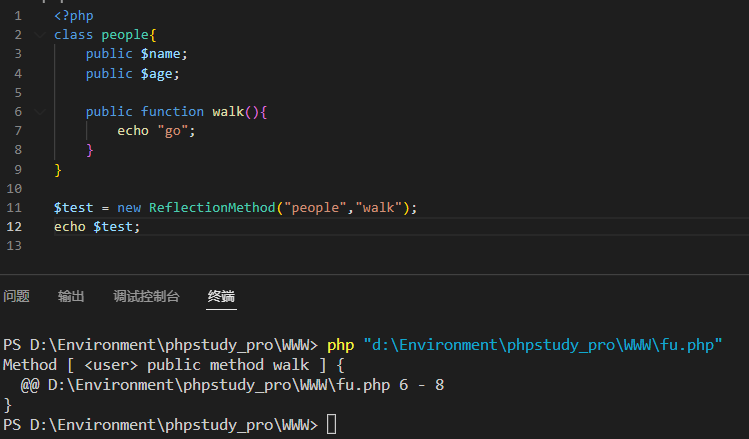Click the terminal cursor at last prompt

point(332,425)
